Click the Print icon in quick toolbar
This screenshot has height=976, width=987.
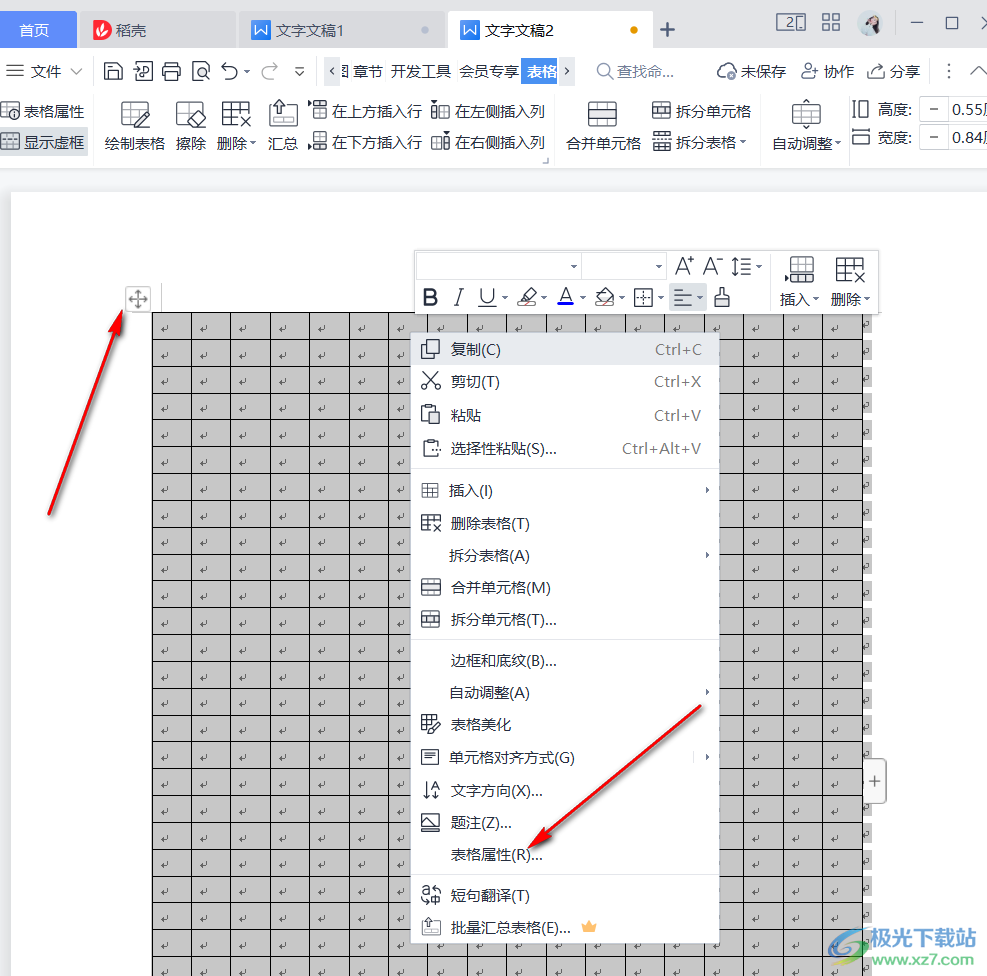[x=171, y=72]
